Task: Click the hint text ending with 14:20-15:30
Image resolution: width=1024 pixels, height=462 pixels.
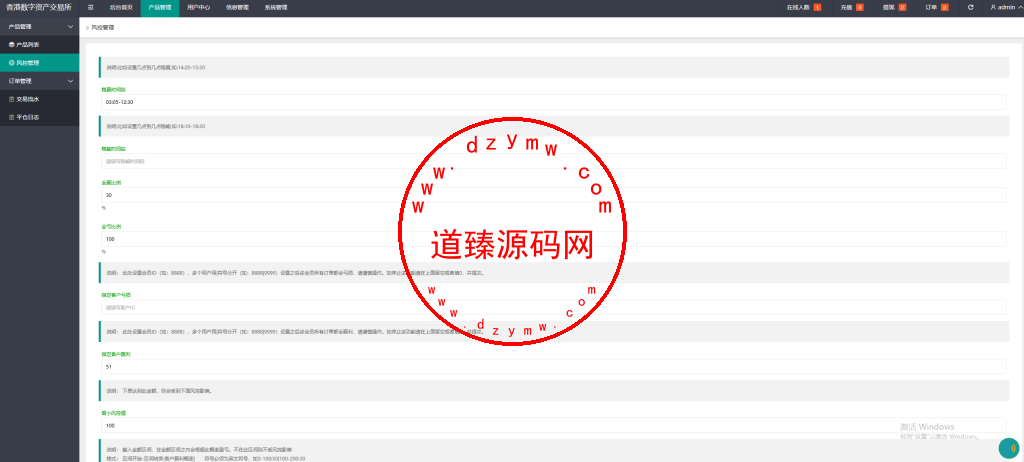Action: click(156, 67)
